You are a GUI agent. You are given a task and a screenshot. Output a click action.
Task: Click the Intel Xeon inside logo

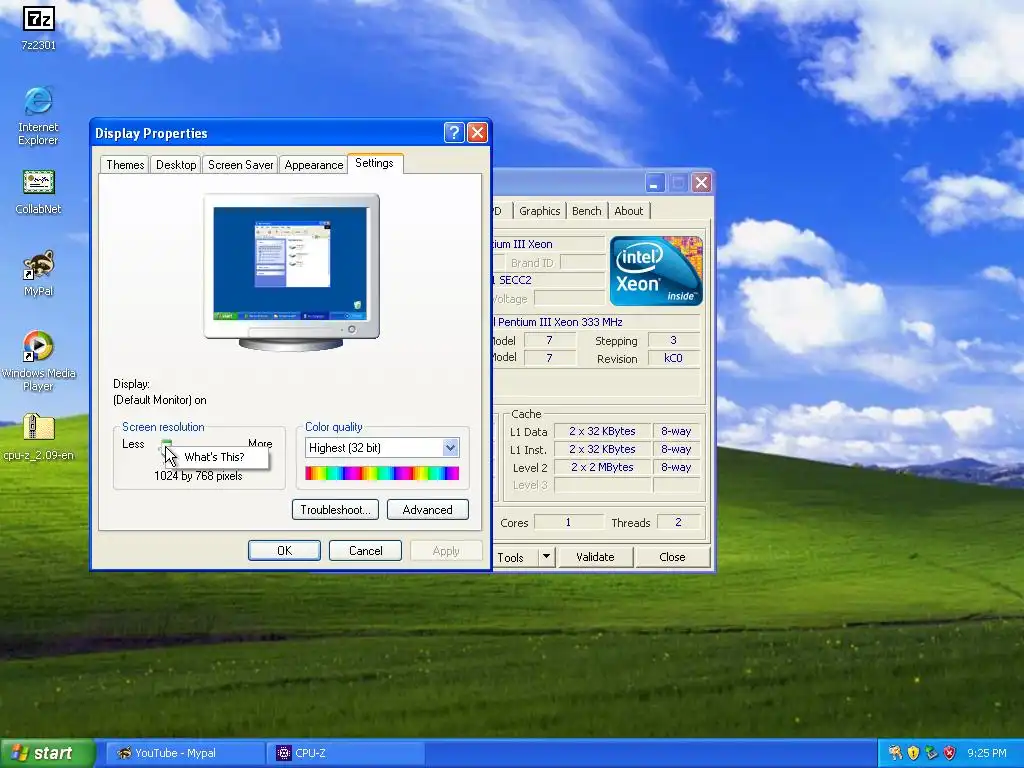[x=656, y=271]
